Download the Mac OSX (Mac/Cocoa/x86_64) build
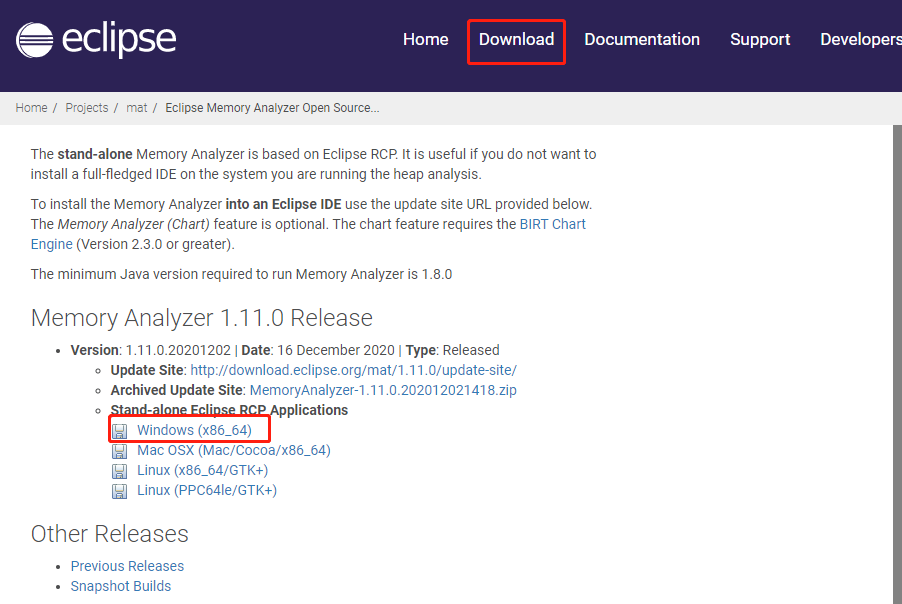The image size is (902, 604). pyautogui.click(x=234, y=450)
